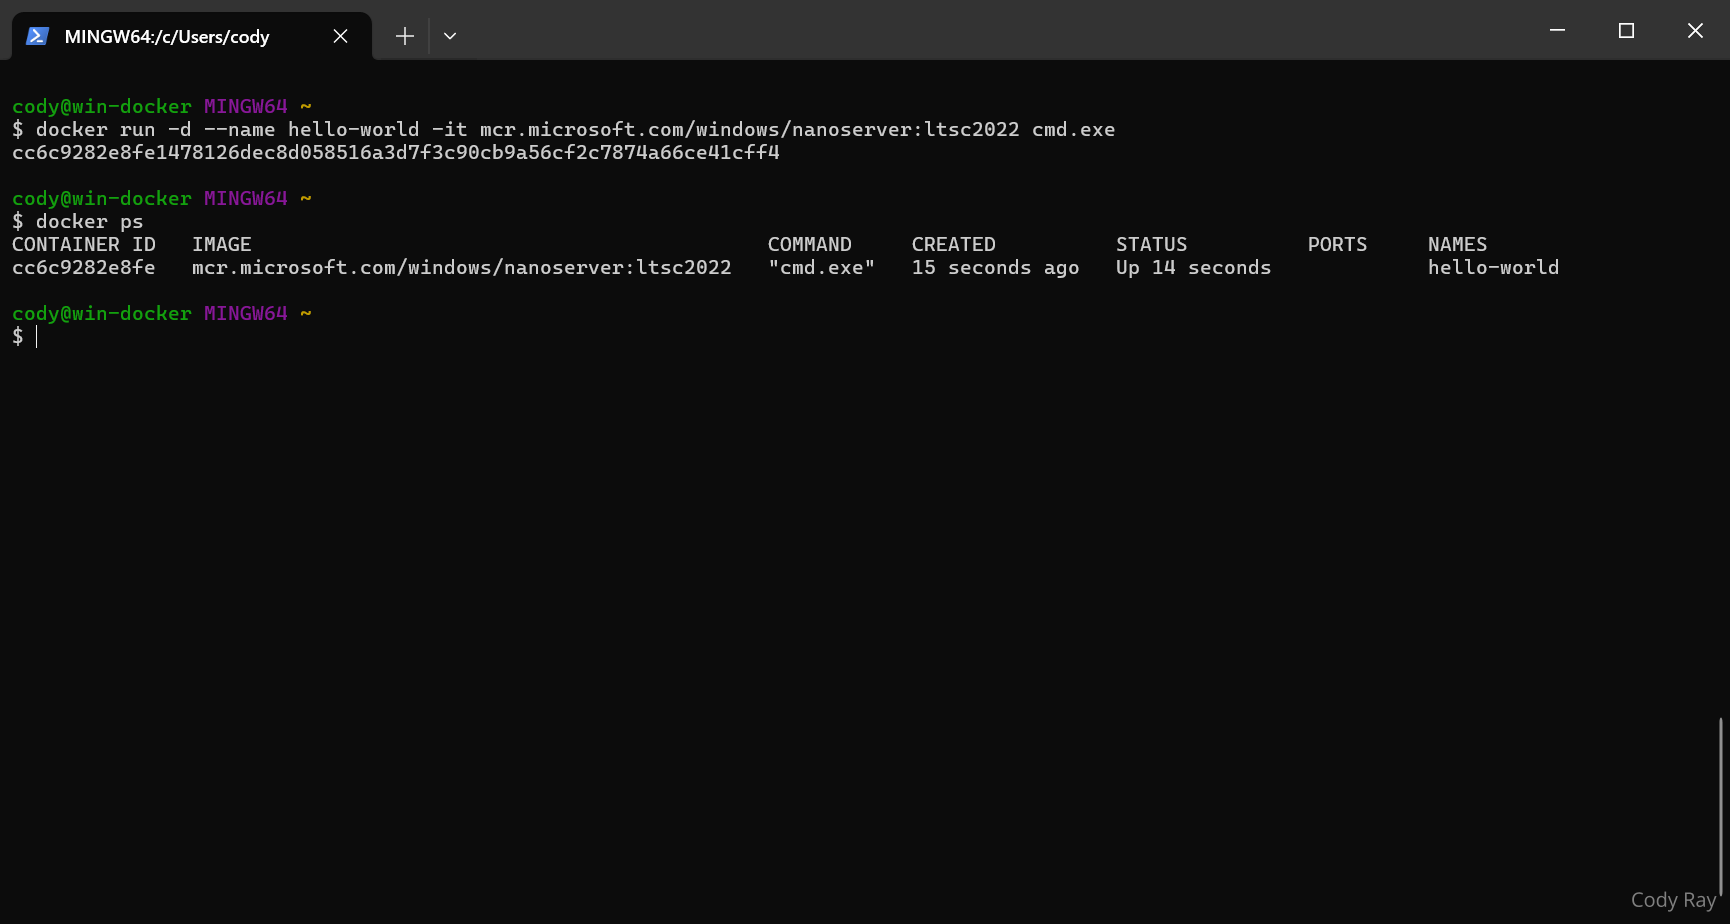1730x924 pixels.
Task: Click the 'docker ps' command text
Action: coord(90,222)
